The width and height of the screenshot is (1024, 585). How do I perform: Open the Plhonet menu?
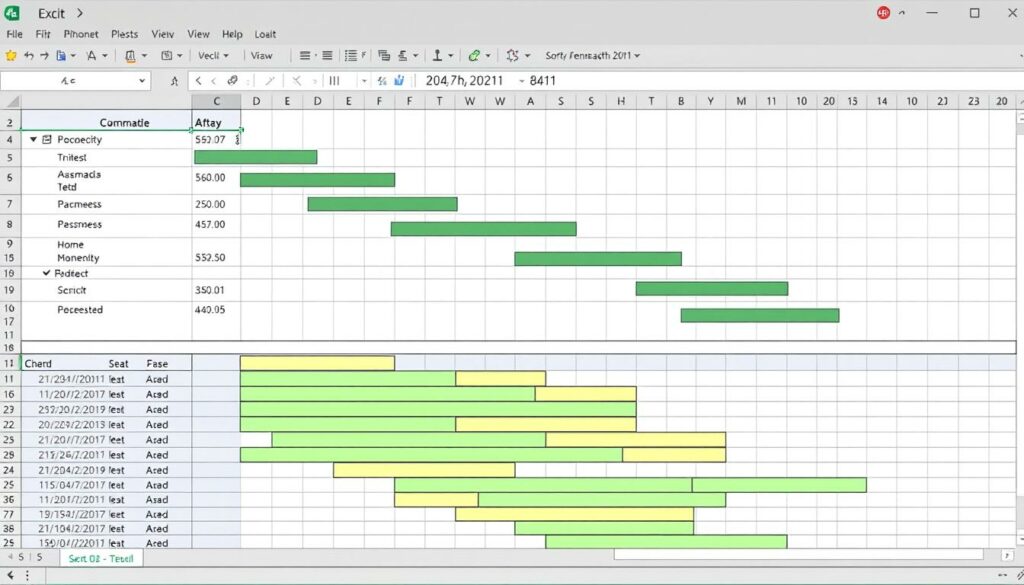(81, 34)
